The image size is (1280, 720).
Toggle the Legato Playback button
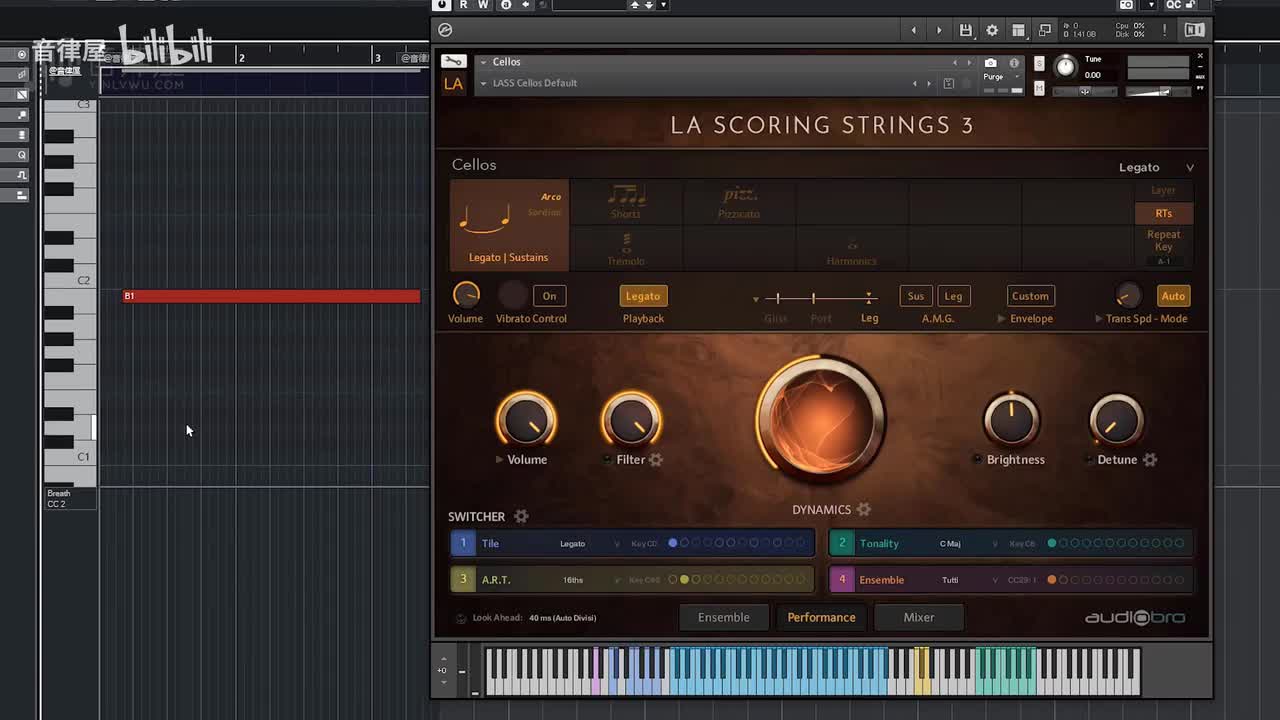tap(642, 296)
